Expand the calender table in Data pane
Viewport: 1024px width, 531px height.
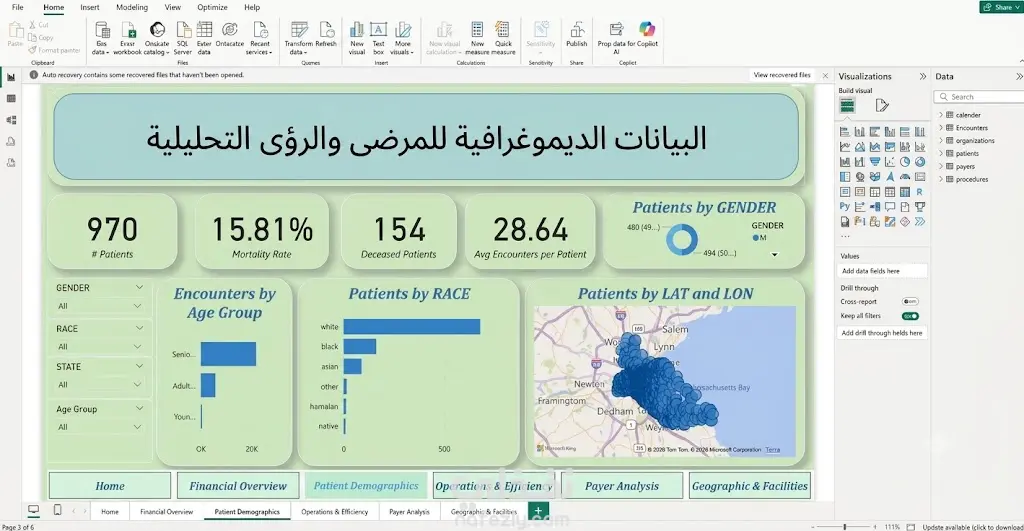click(x=941, y=115)
